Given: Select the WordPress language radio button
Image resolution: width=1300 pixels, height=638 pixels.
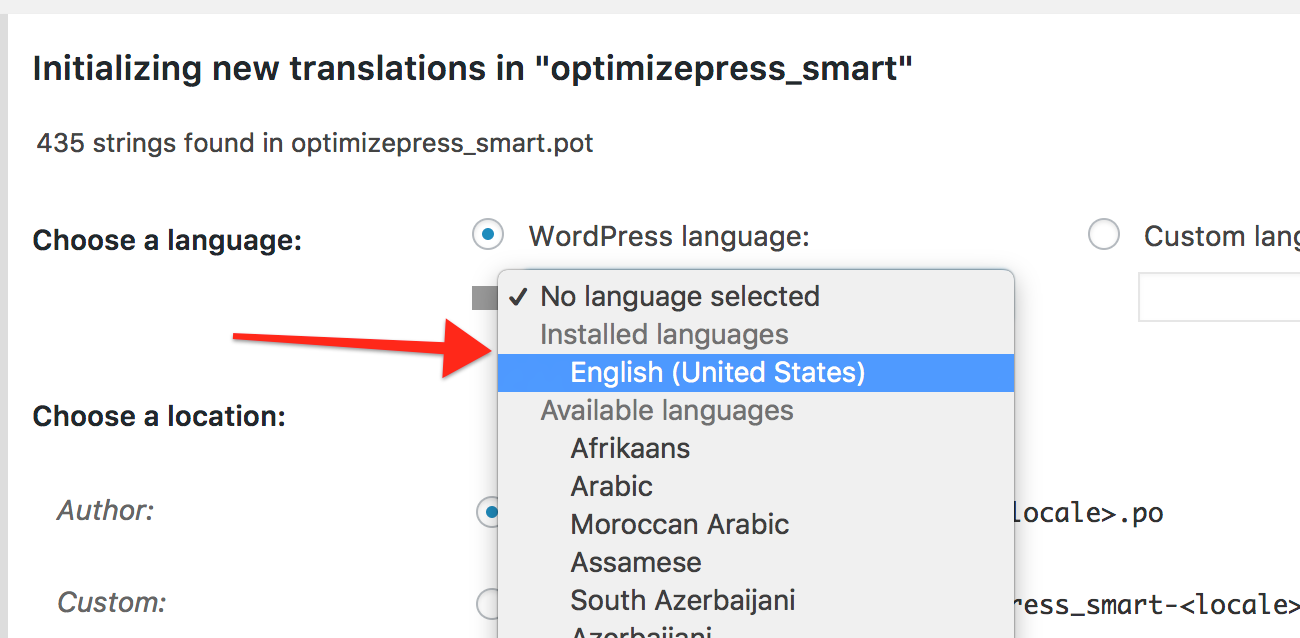Looking at the screenshot, I should point(487,234).
